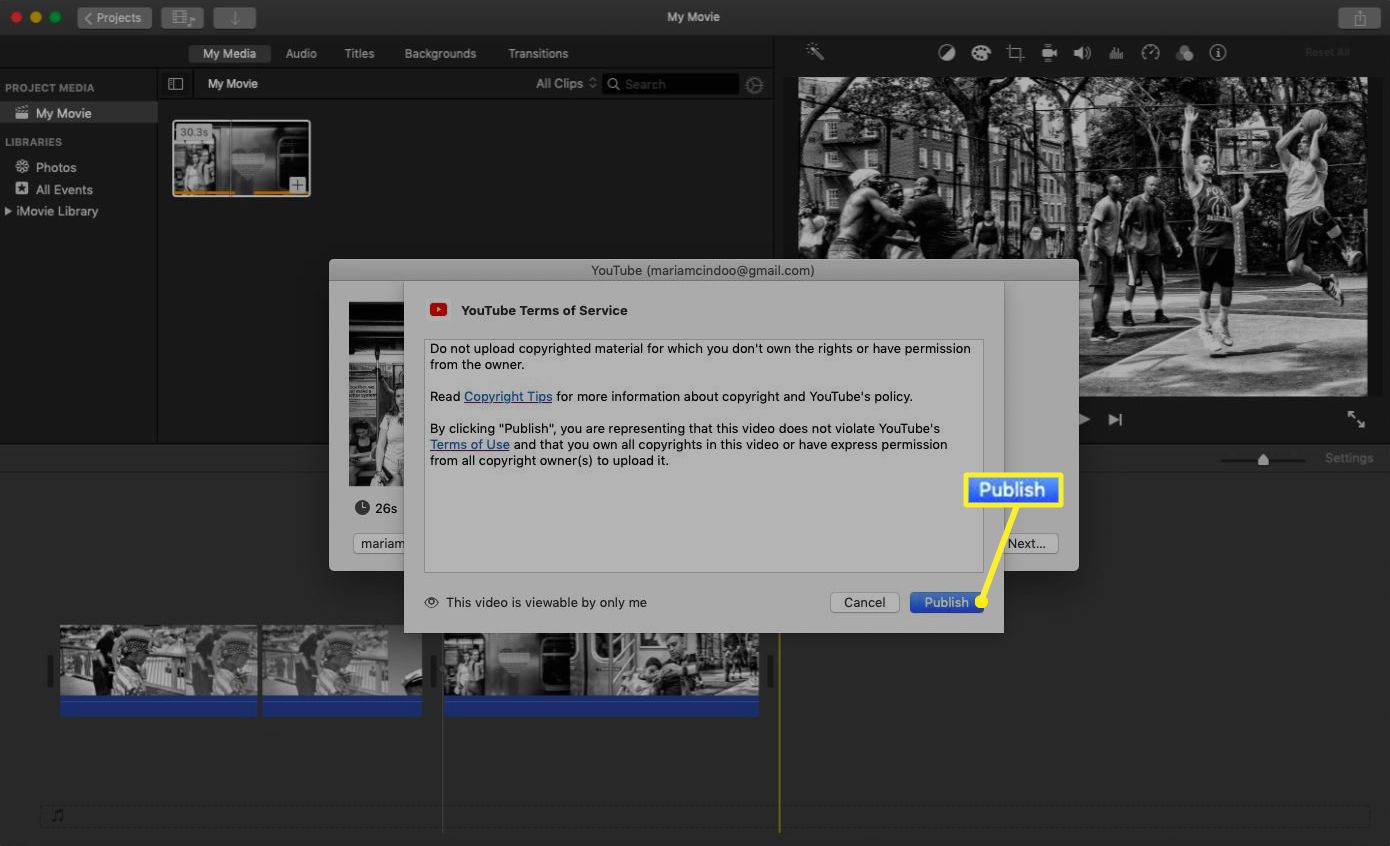Click the YouTube logo in the dialog
The height and width of the screenshot is (846, 1390).
pyautogui.click(x=438, y=310)
